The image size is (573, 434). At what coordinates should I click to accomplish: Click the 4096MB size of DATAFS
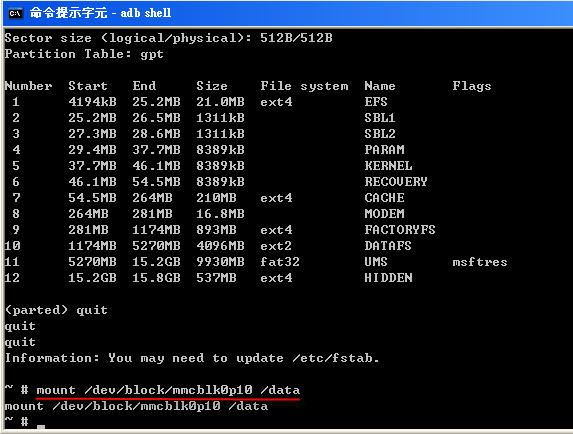pyautogui.click(x=220, y=246)
